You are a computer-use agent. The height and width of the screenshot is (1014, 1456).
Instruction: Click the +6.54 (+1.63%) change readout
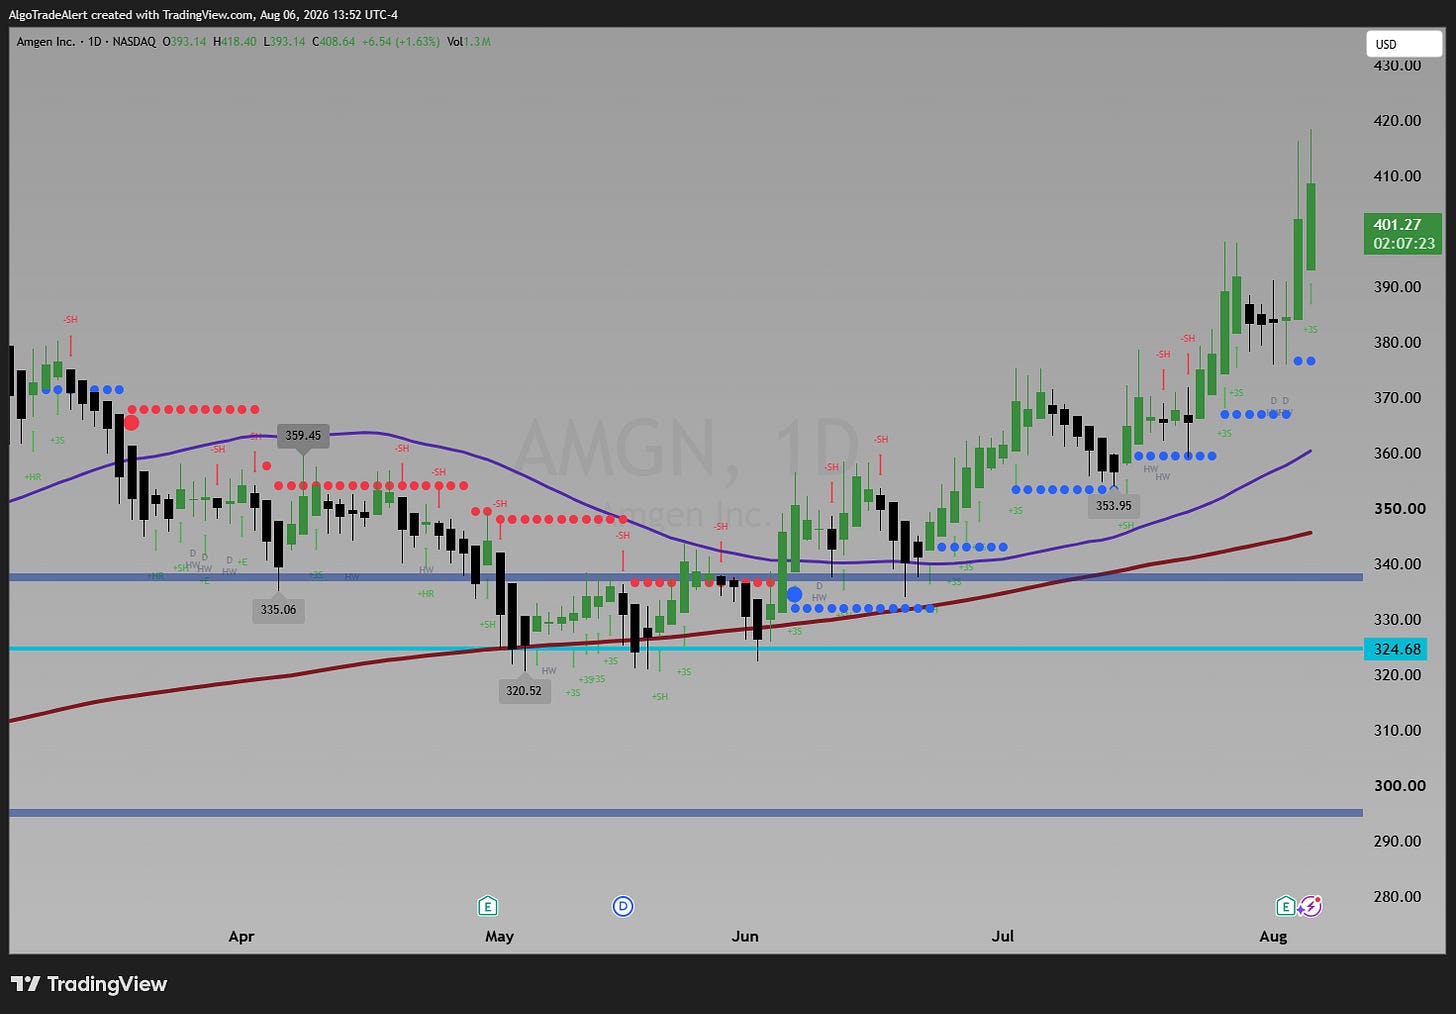[x=400, y=42]
